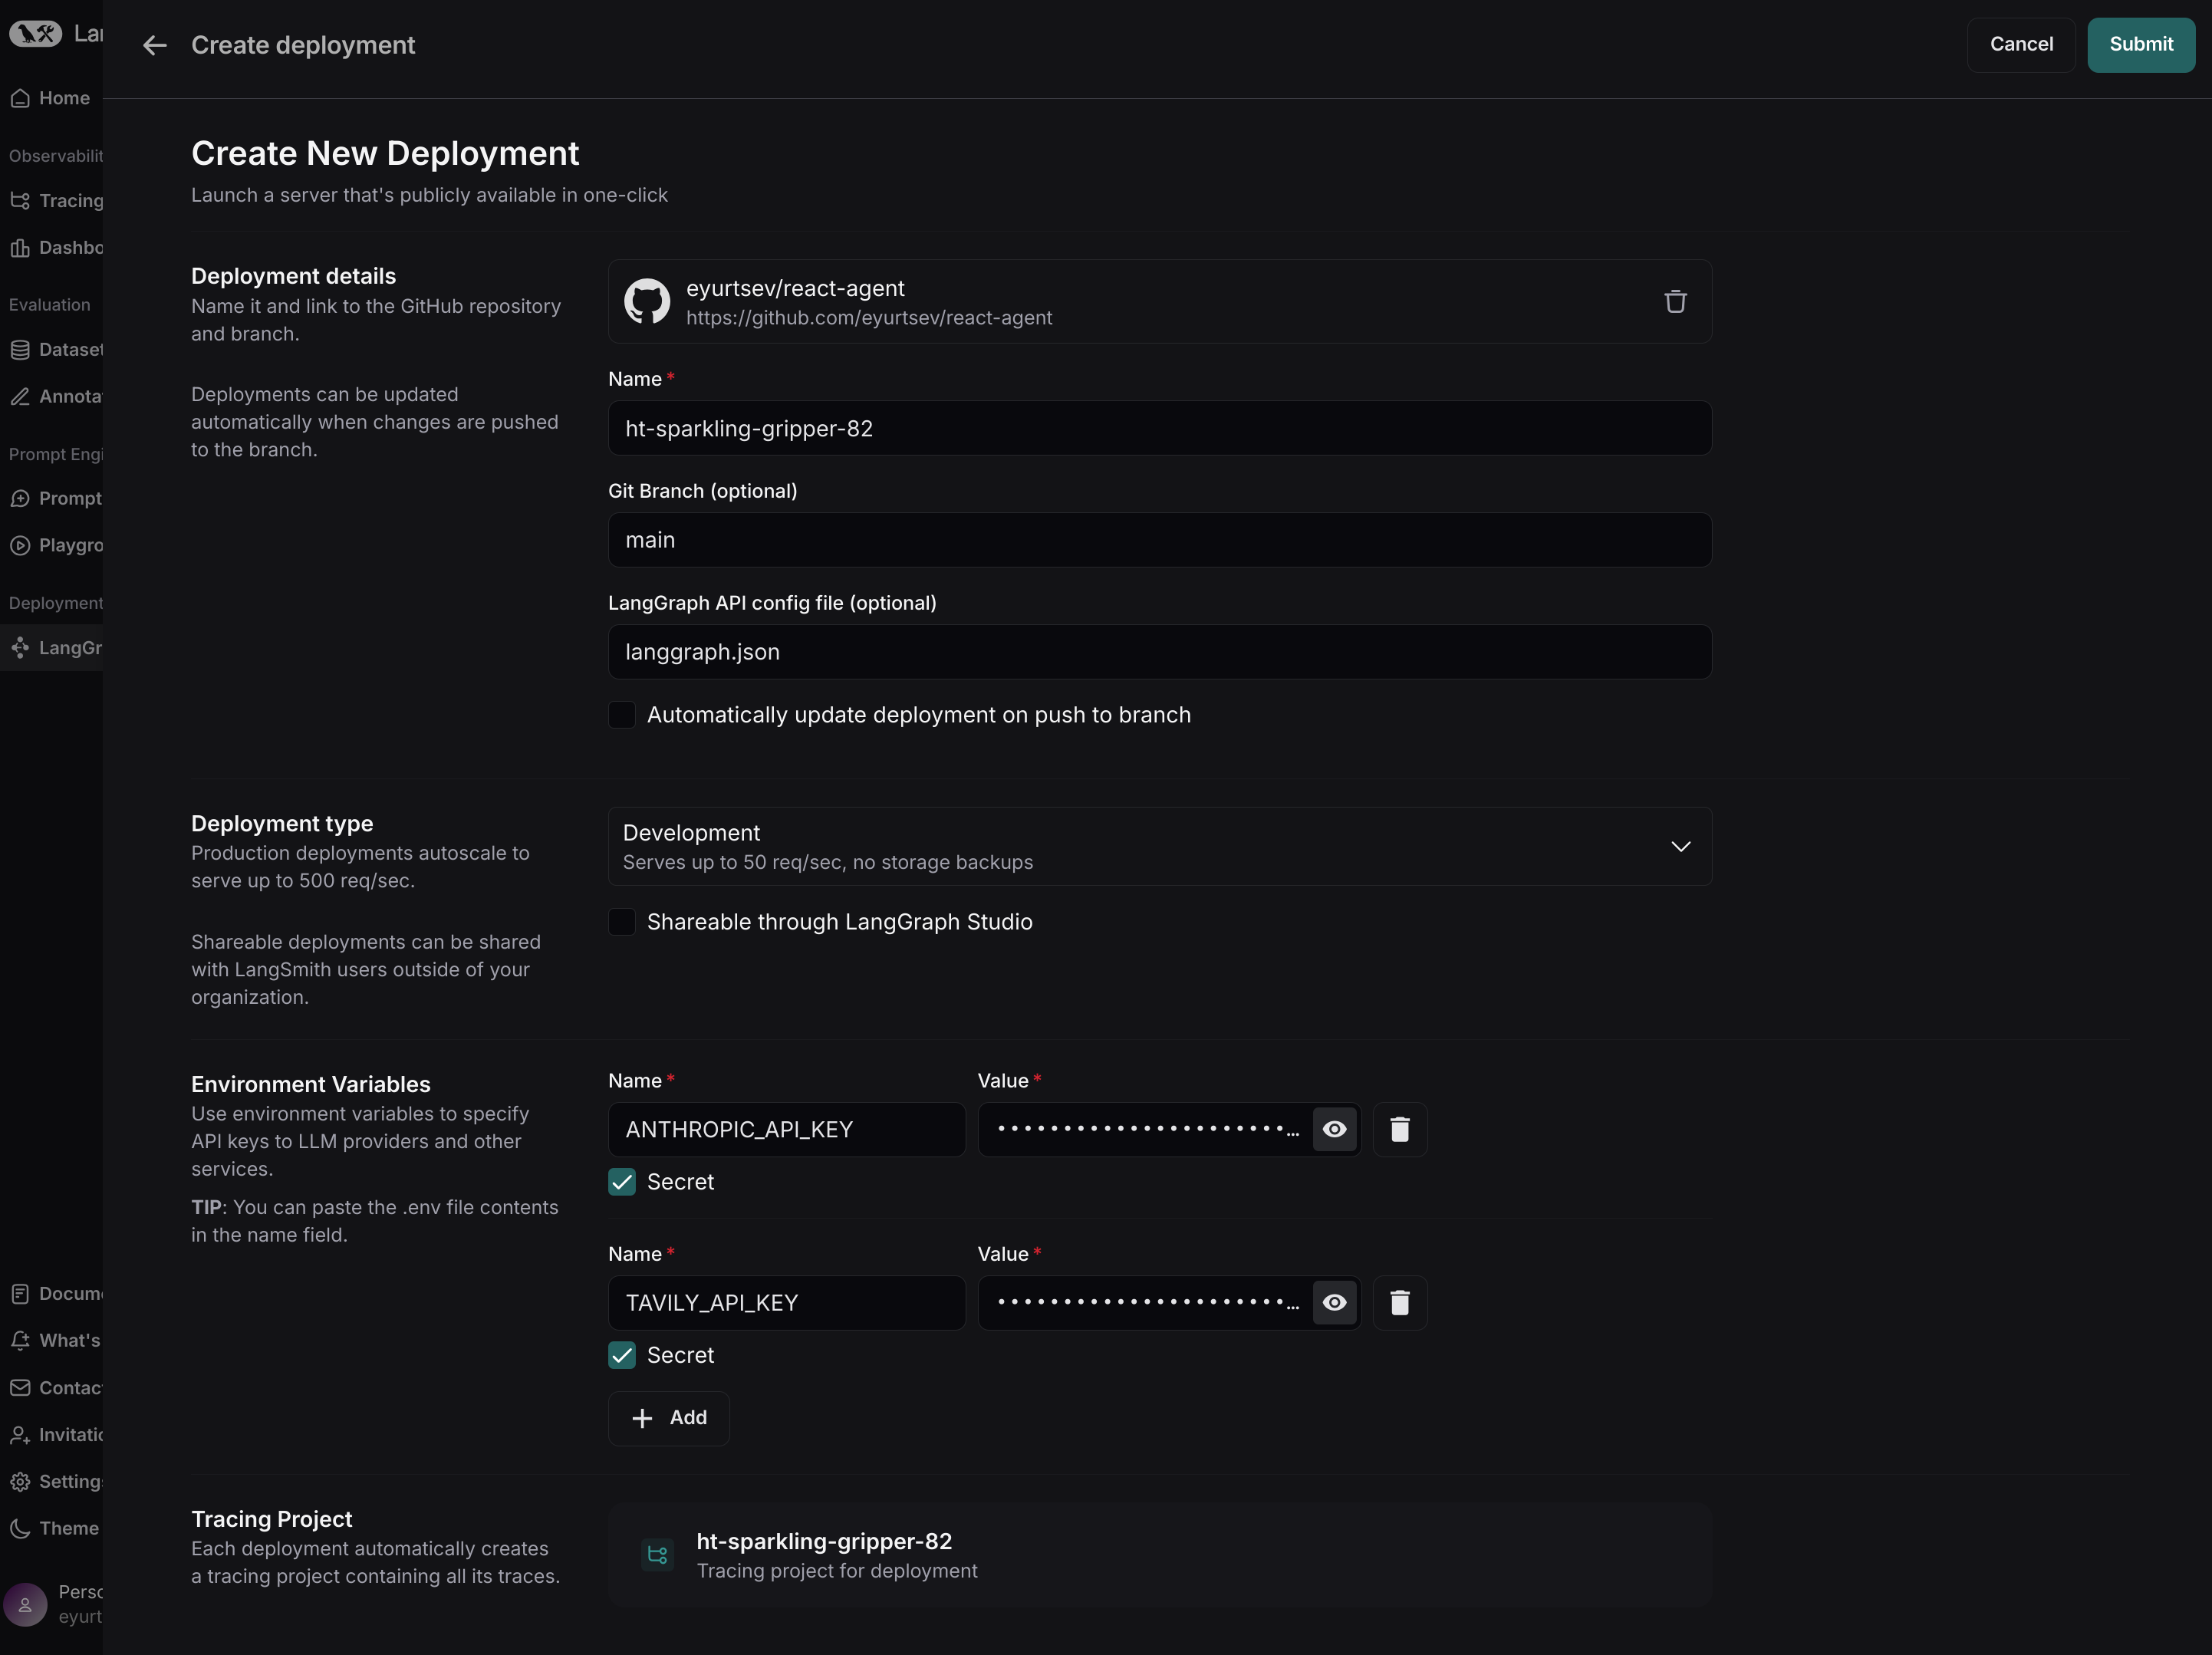Click the back arrow next to Create deployment
This screenshot has height=1655, width=2212.
click(154, 45)
